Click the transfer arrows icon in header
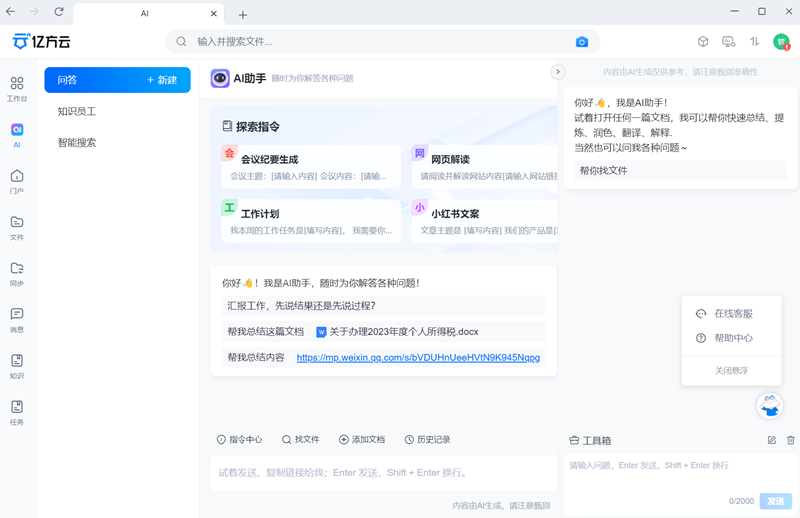This screenshot has width=800, height=518. (x=754, y=42)
